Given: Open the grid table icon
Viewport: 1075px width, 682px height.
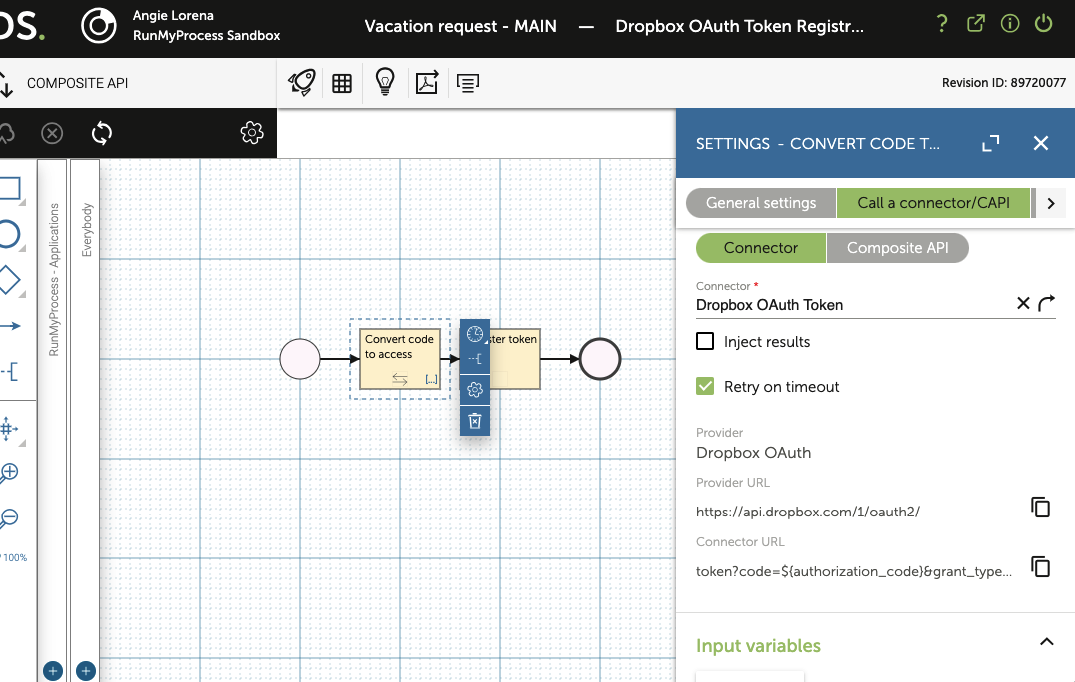Looking at the screenshot, I should [341, 84].
